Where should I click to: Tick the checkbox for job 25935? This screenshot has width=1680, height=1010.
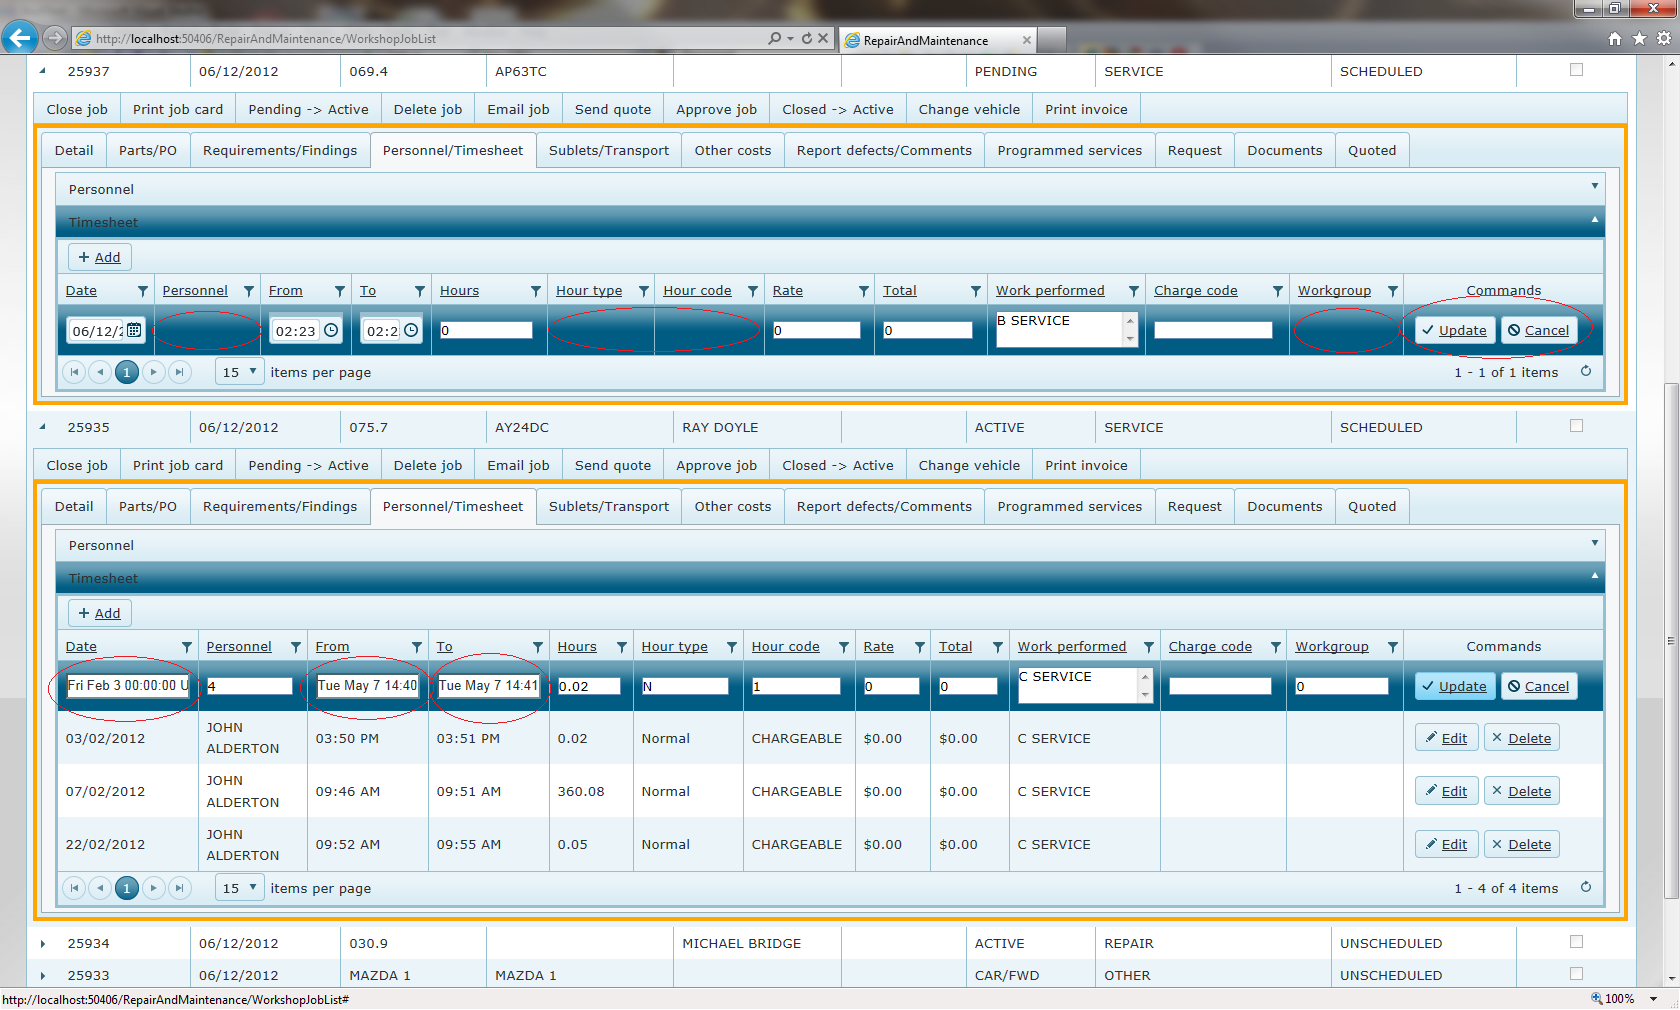coord(1577,426)
